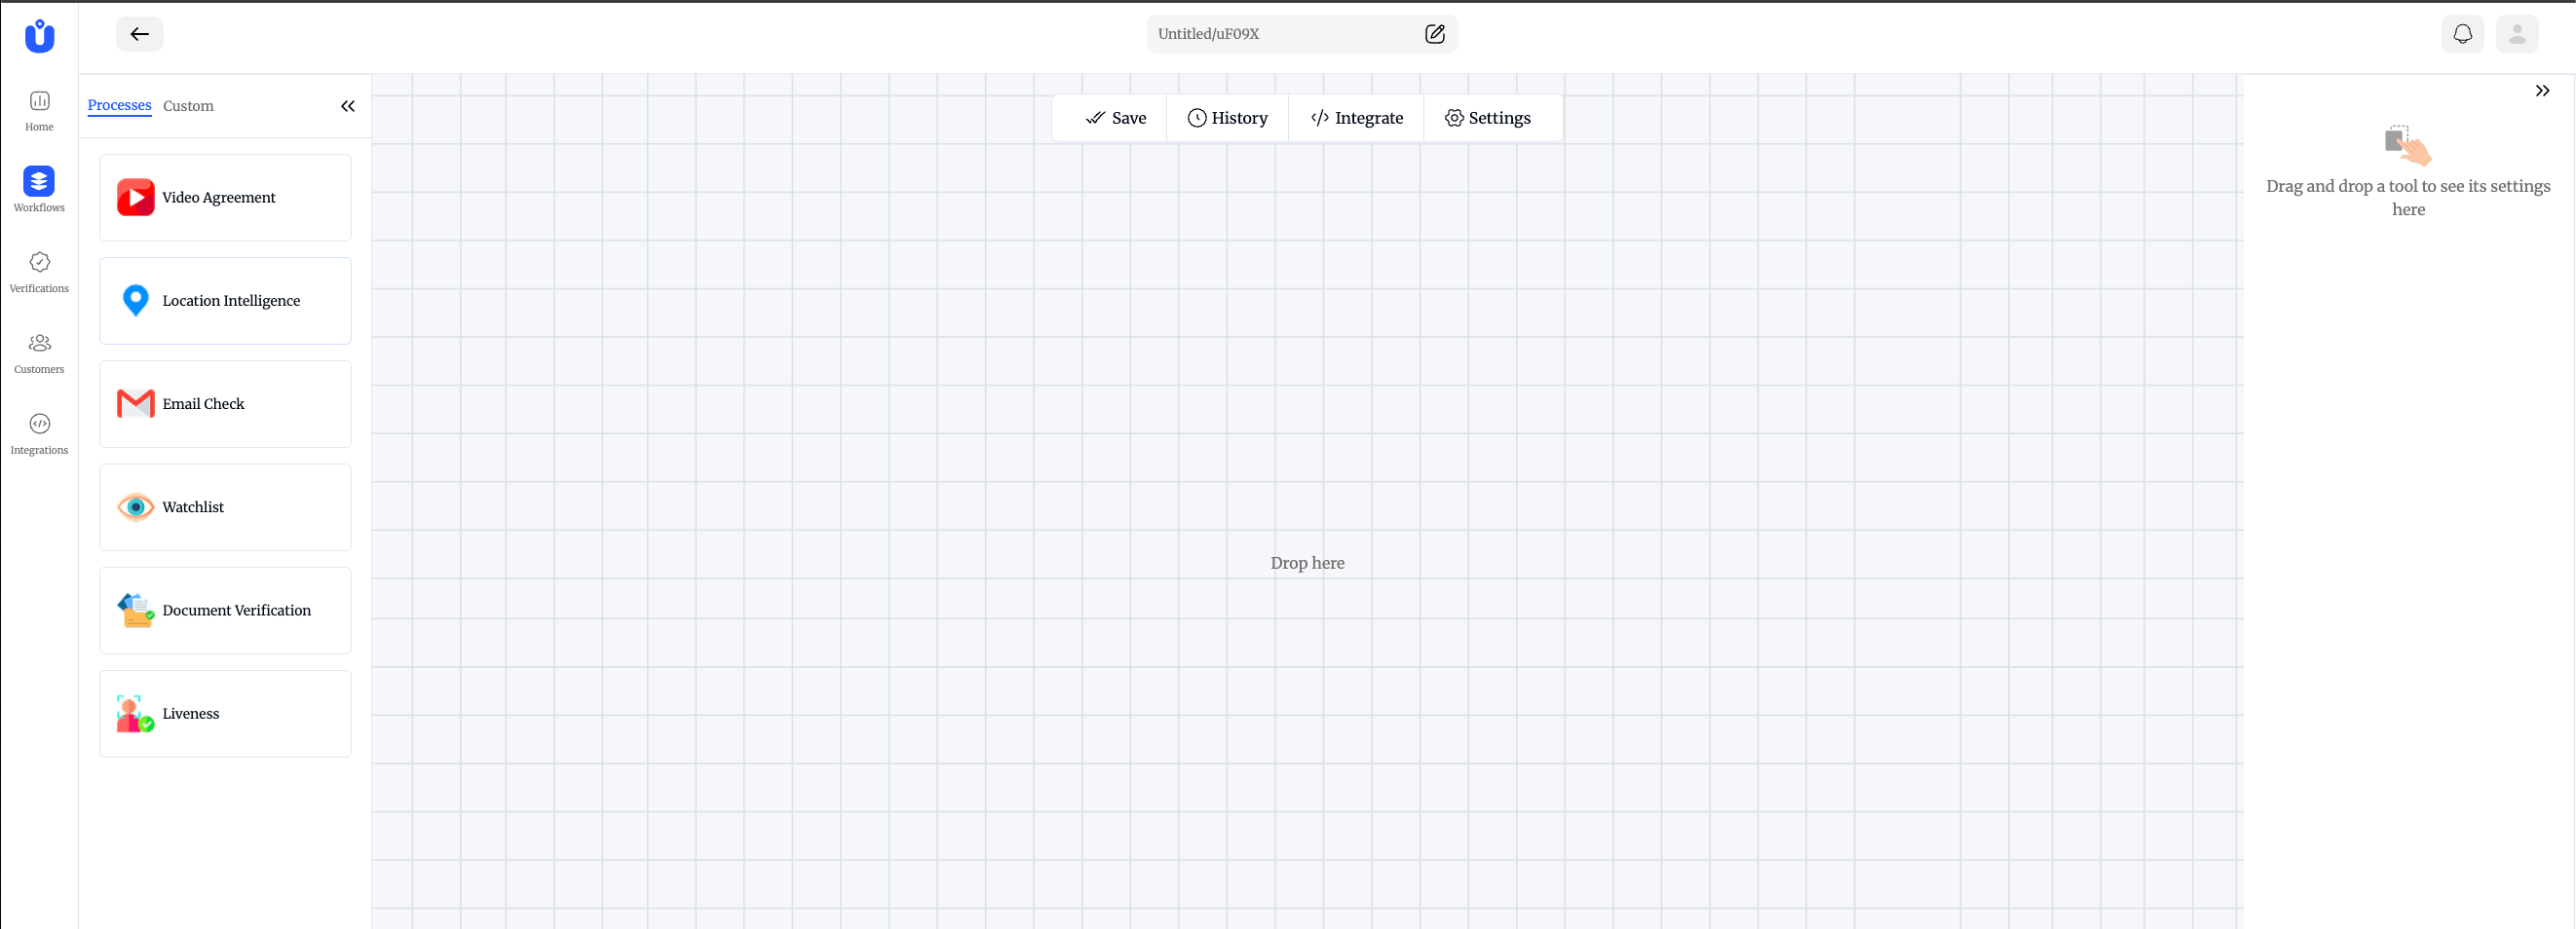Select the Watchlist label
The height and width of the screenshot is (929, 2576).
tap(193, 507)
